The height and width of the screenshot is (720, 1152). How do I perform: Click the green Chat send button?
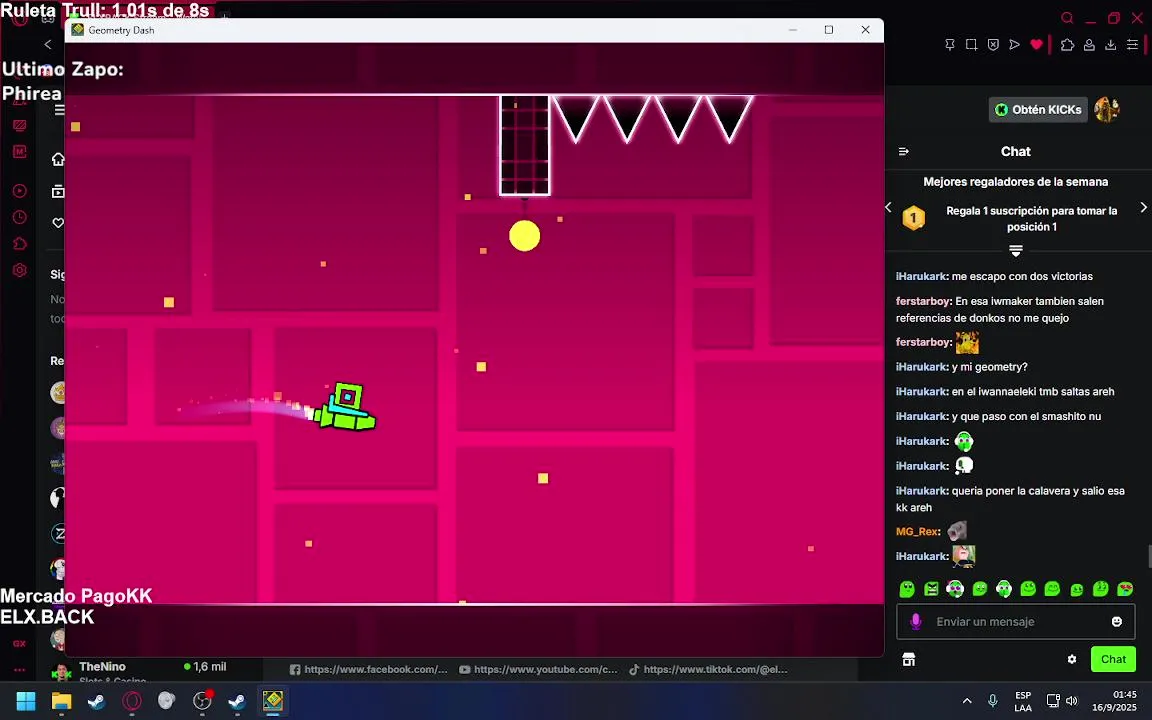pos(1113,659)
